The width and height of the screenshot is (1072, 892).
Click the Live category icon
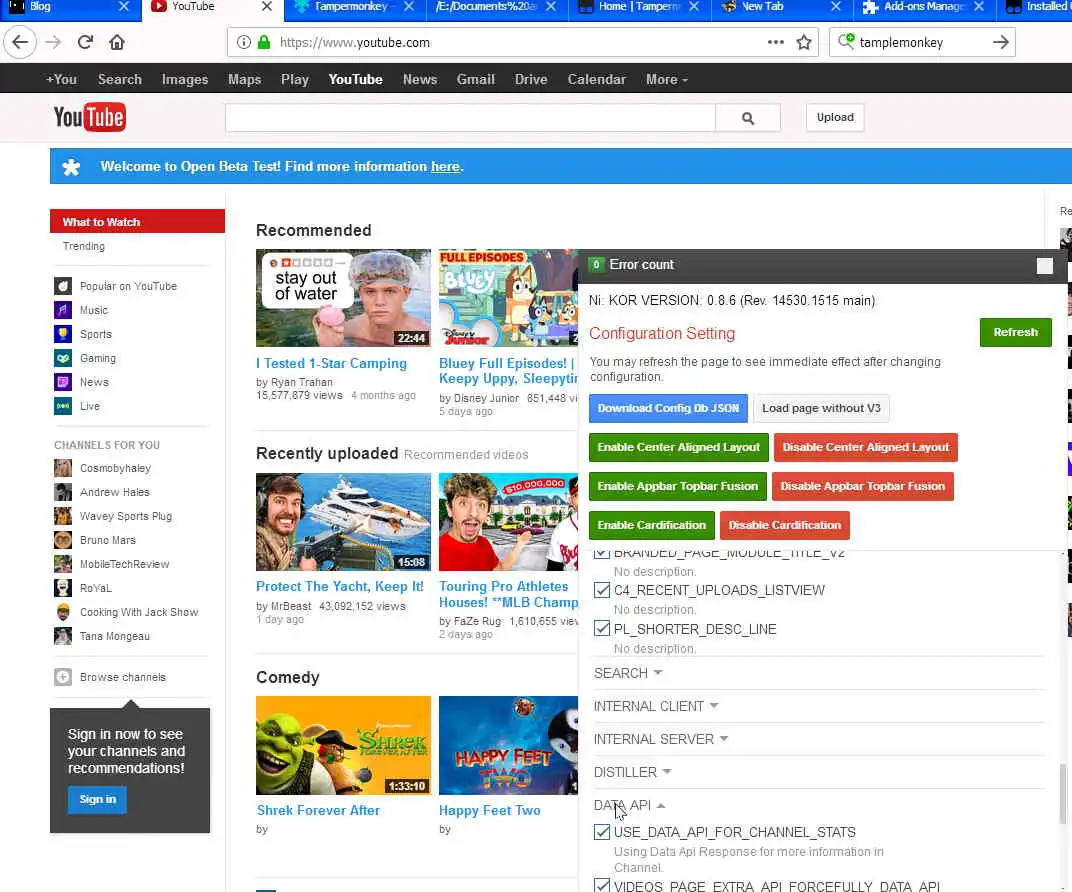[x=63, y=405]
